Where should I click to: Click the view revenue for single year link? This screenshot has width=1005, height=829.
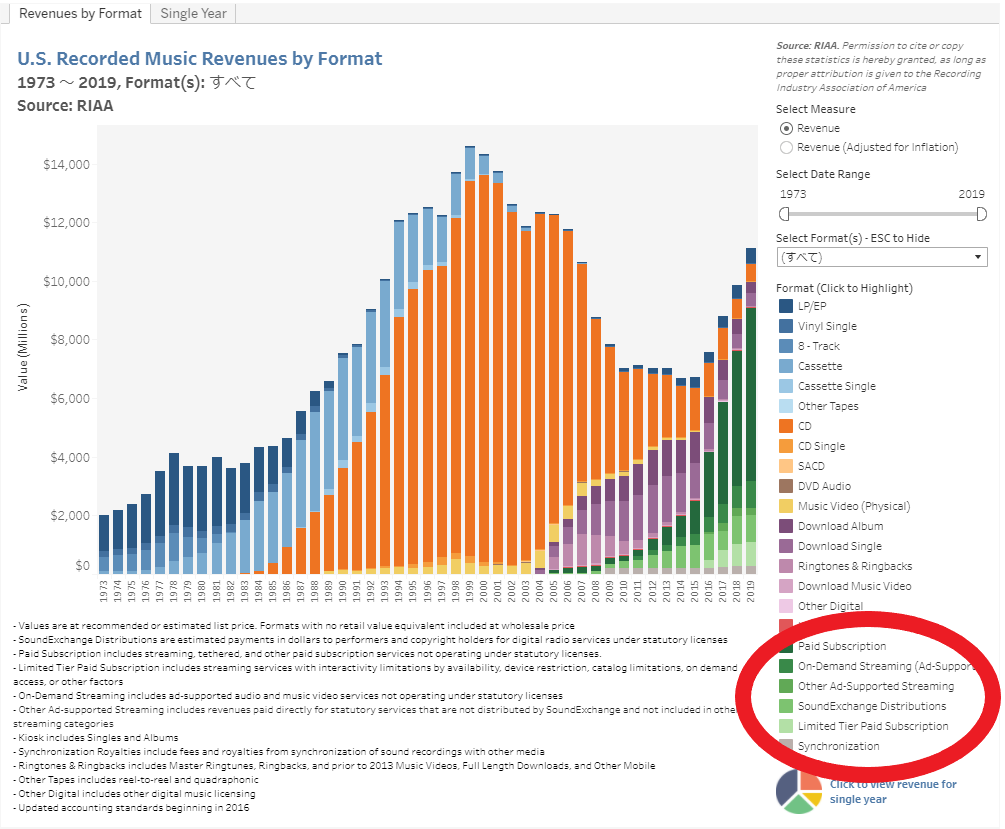(892, 791)
